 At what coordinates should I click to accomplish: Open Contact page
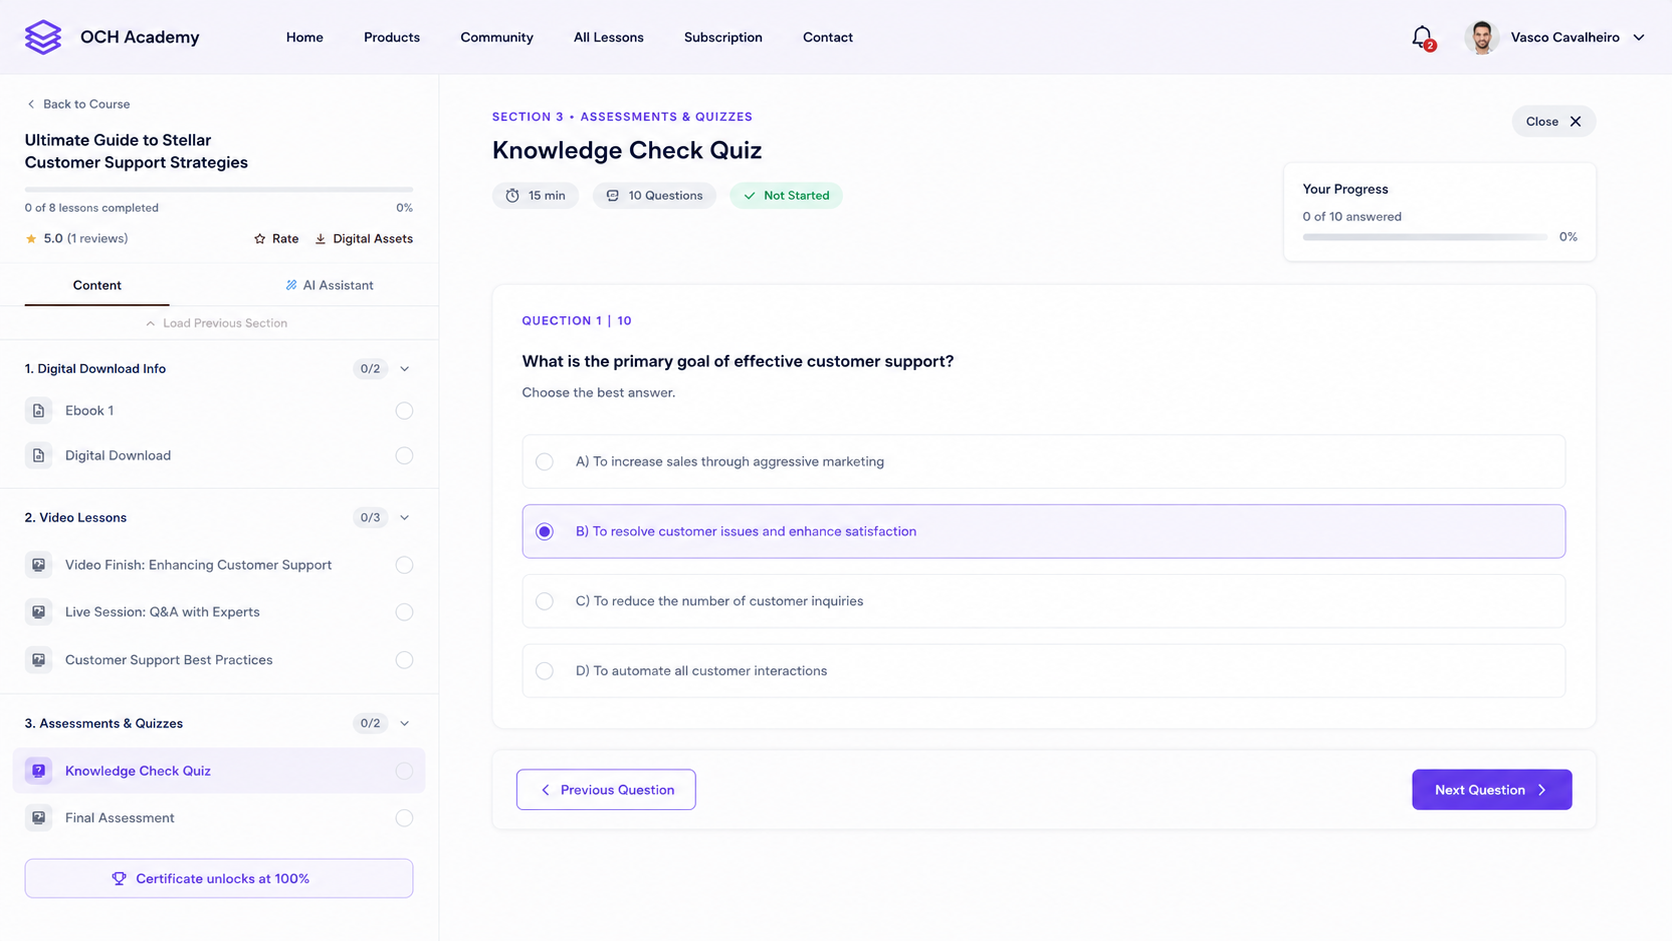click(828, 38)
